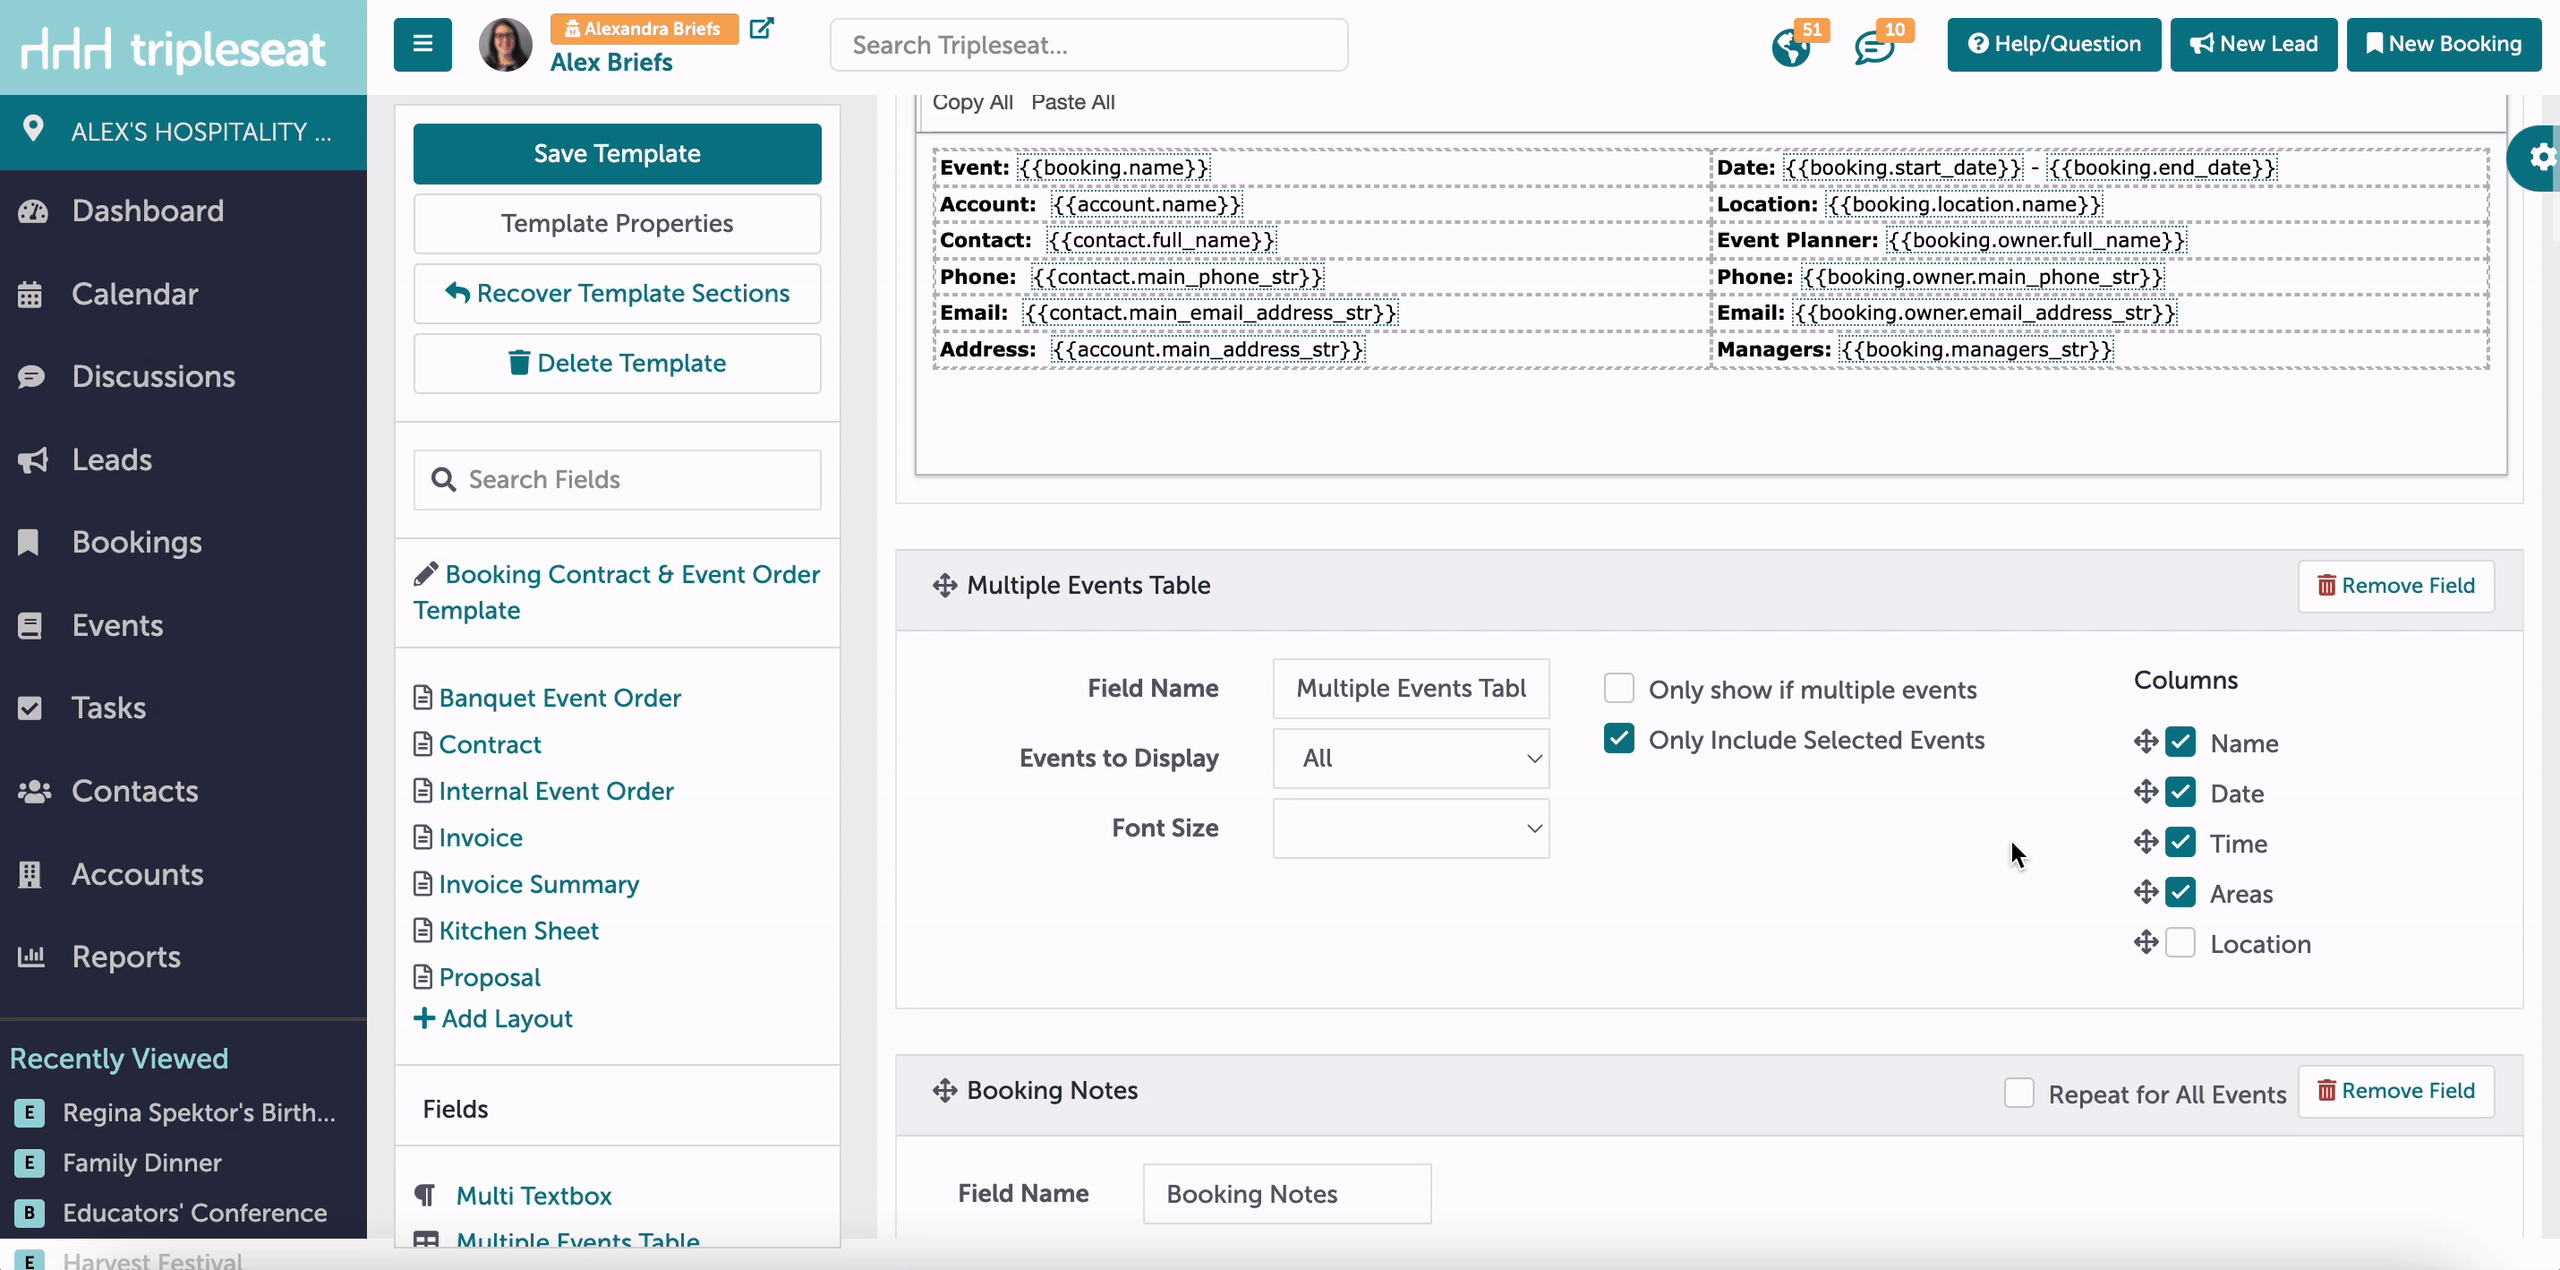Open the Contract layout link
This screenshot has height=1270, width=2560.
click(490, 744)
